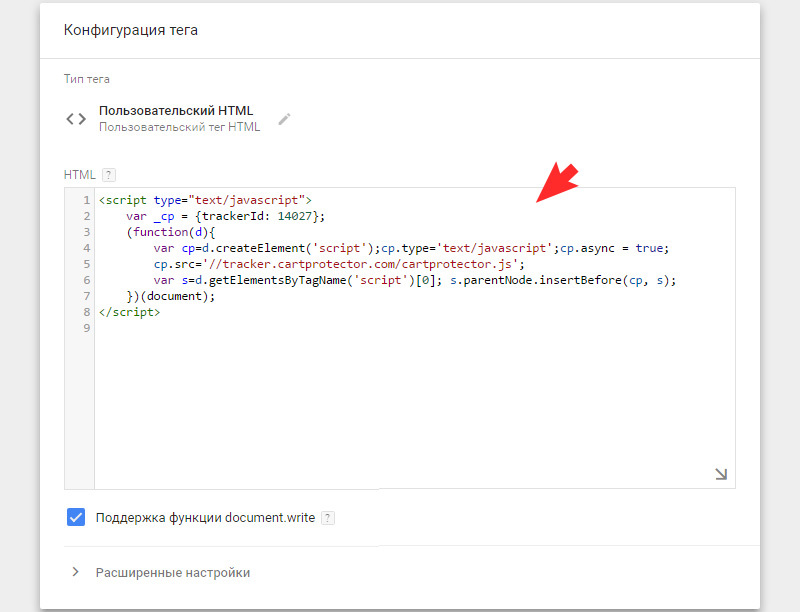Toggle the document.write support checkbox
The height and width of the screenshot is (612, 800).
pyautogui.click(x=76, y=517)
